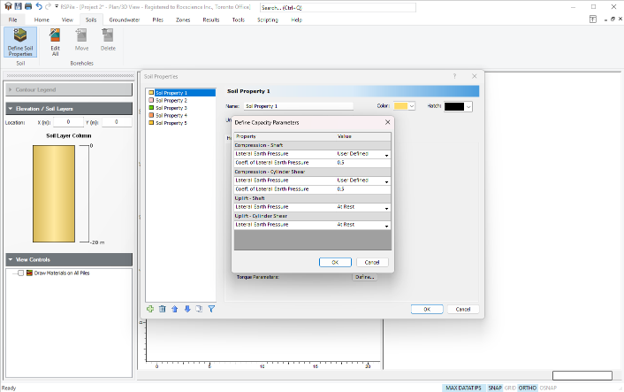Click Cancel in Define Capacity Parameters dialog
The image size is (624, 392).
[x=372, y=262]
